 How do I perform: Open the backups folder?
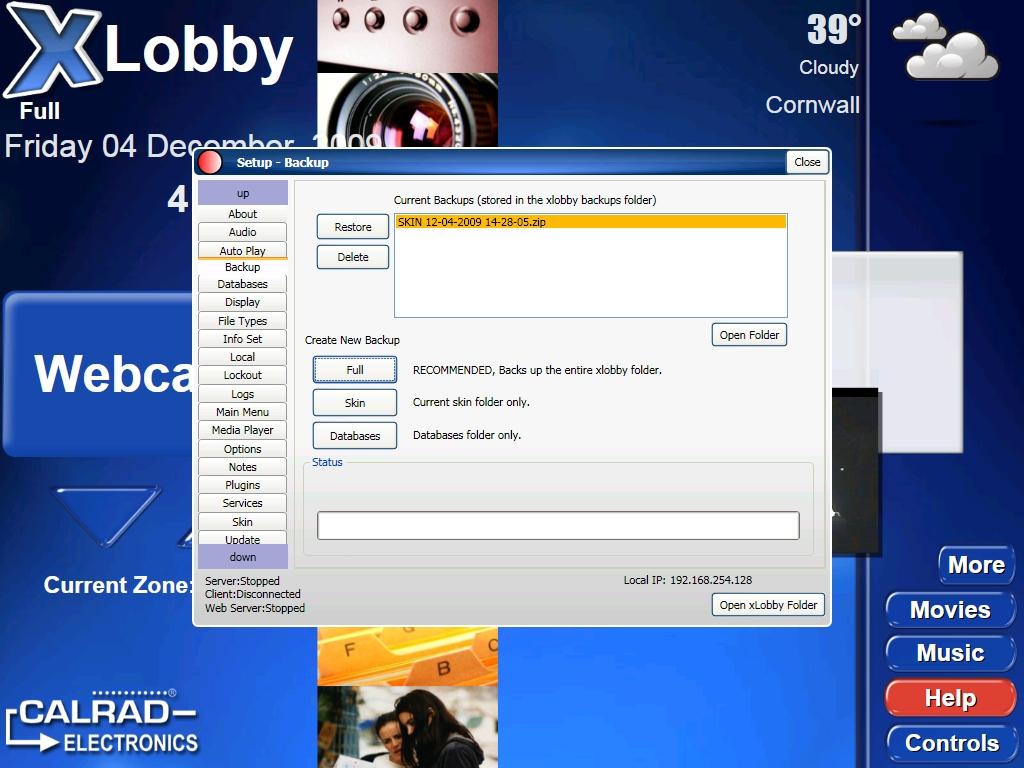(749, 335)
